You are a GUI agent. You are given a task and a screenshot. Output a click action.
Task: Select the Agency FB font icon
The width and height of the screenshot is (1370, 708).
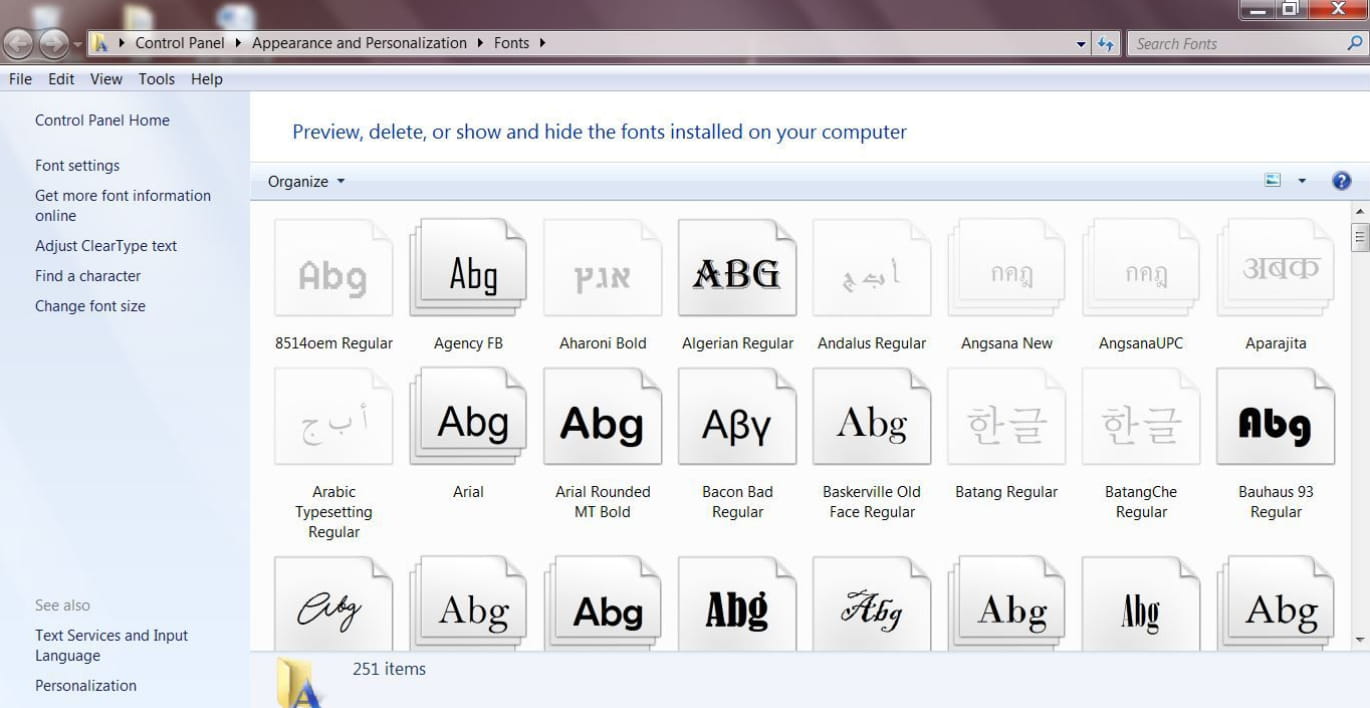click(468, 269)
